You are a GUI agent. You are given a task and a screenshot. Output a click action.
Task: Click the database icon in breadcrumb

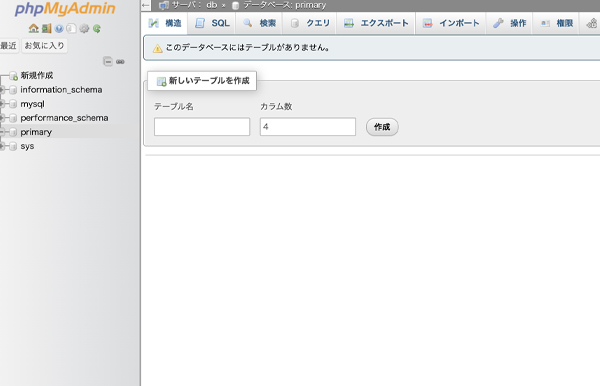pyautogui.click(x=236, y=5)
